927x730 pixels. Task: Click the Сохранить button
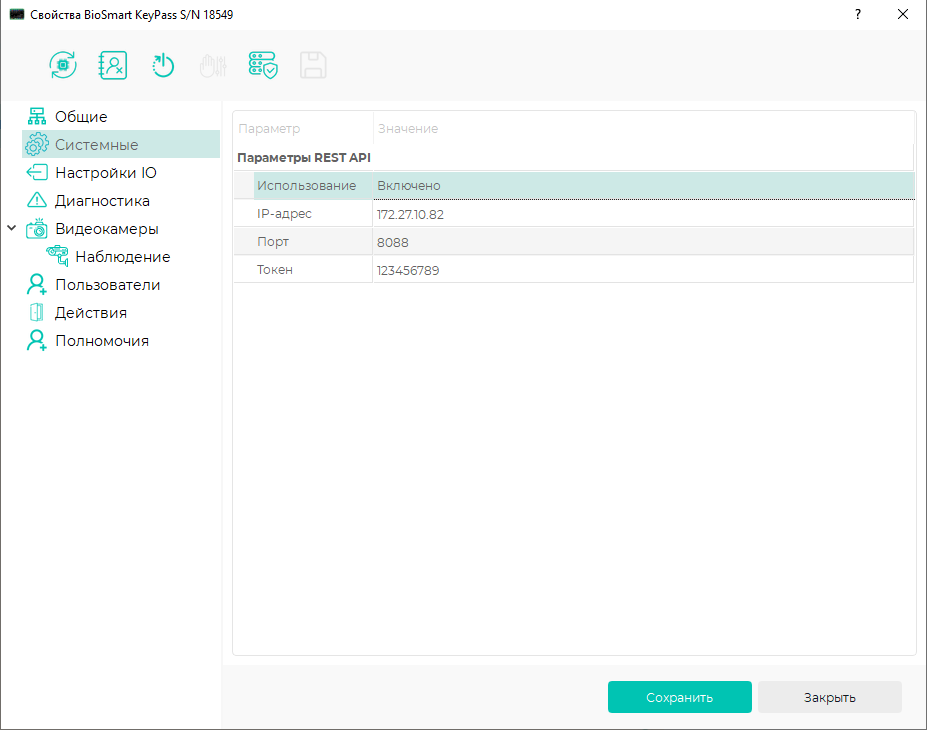[x=680, y=697]
